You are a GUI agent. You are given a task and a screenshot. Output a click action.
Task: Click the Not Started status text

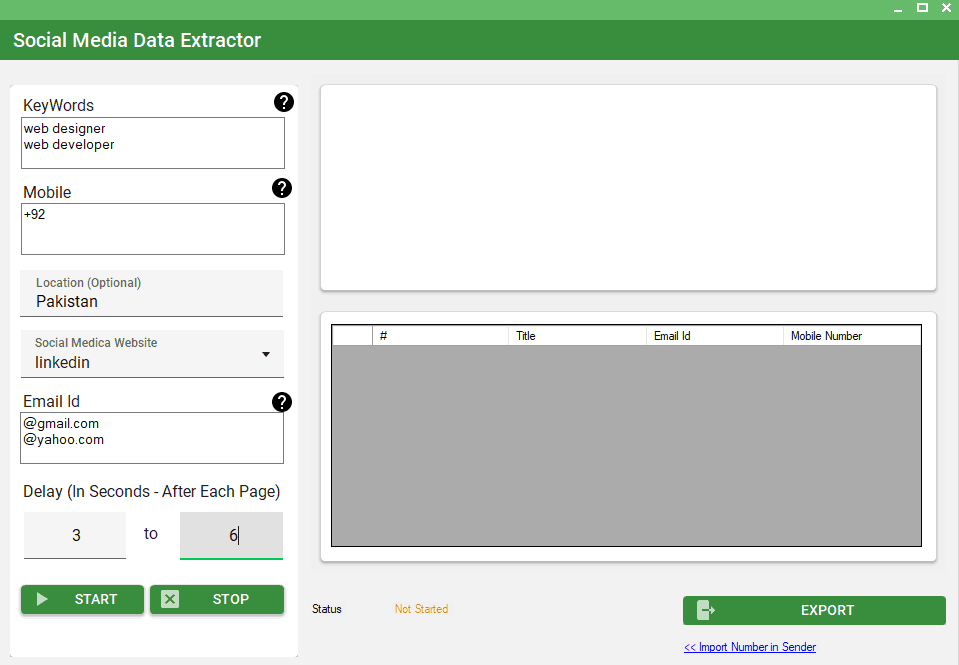pyautogui.click(x=421, y=609)
